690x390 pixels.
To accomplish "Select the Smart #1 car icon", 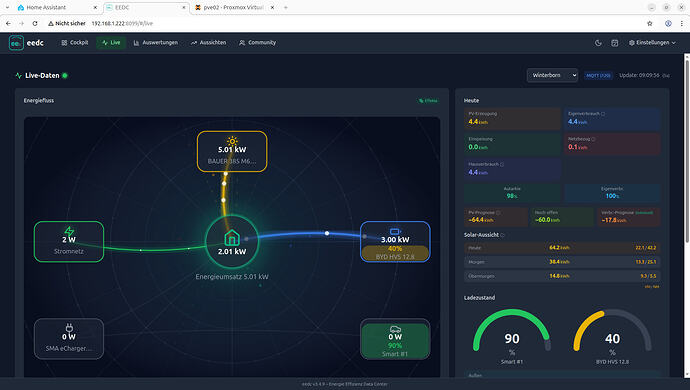I will (395, 329).
